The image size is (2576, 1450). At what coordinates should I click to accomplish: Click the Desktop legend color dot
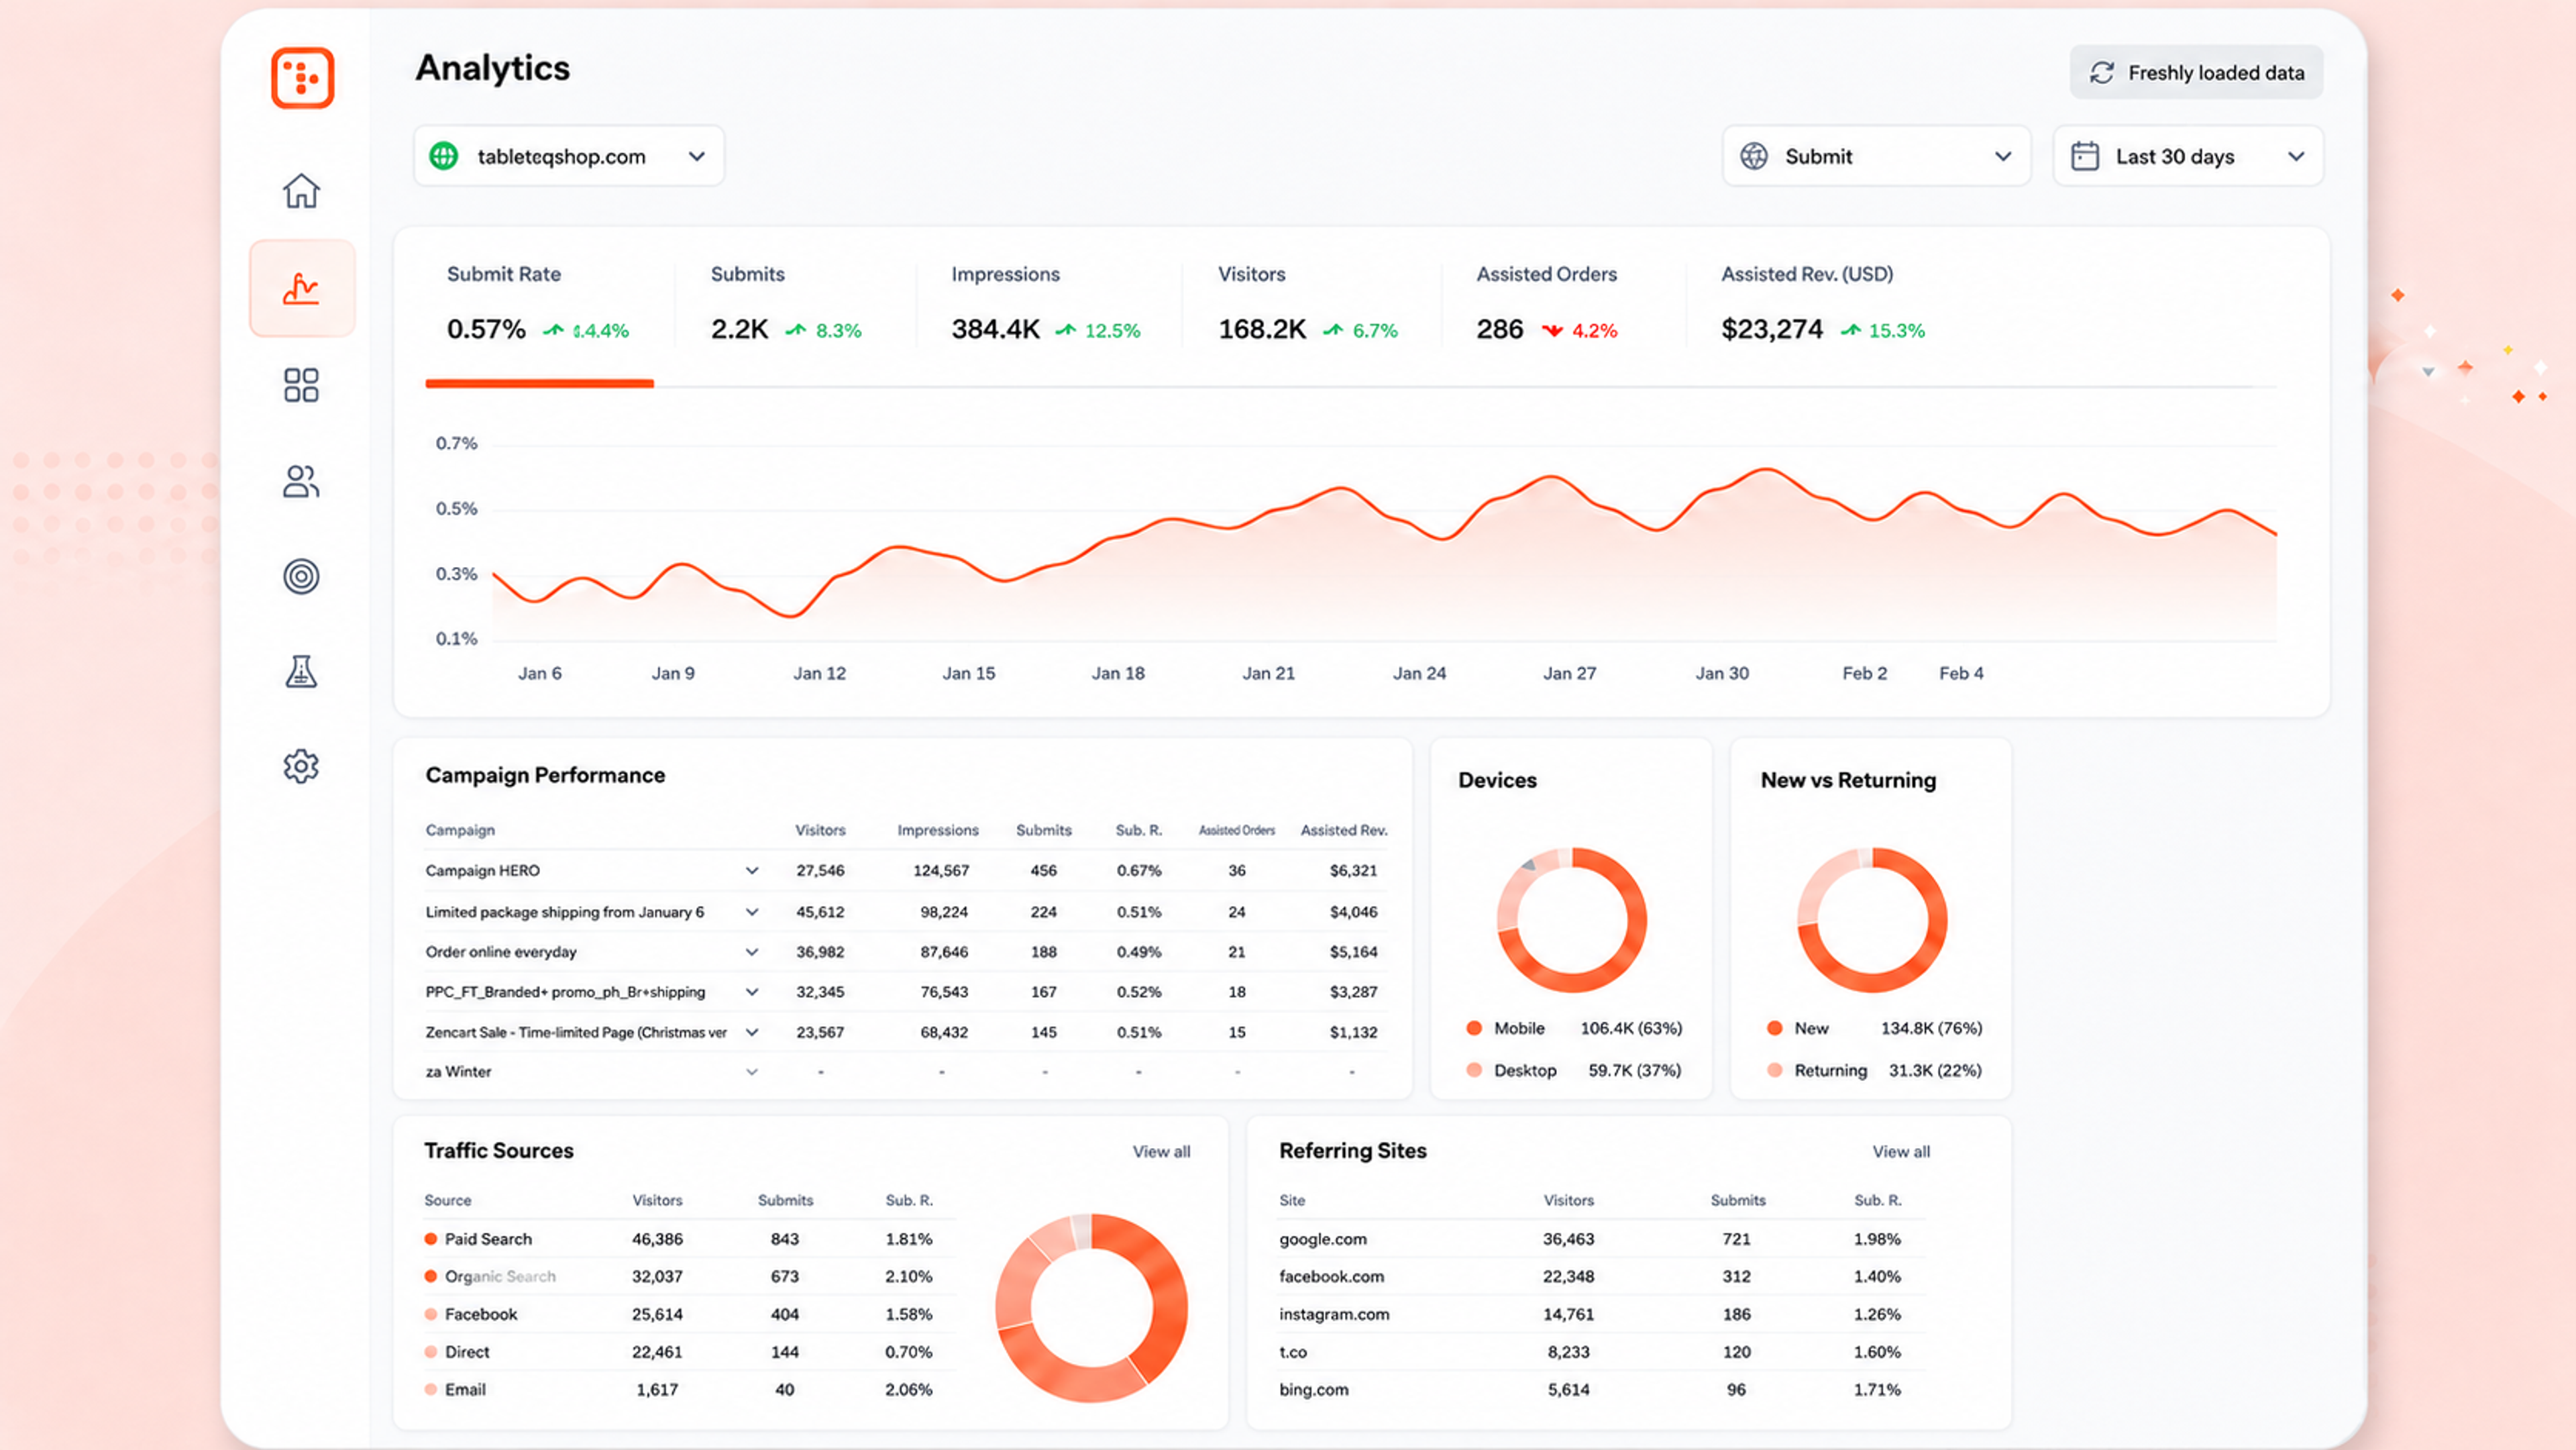(x=1474, y=1070)
